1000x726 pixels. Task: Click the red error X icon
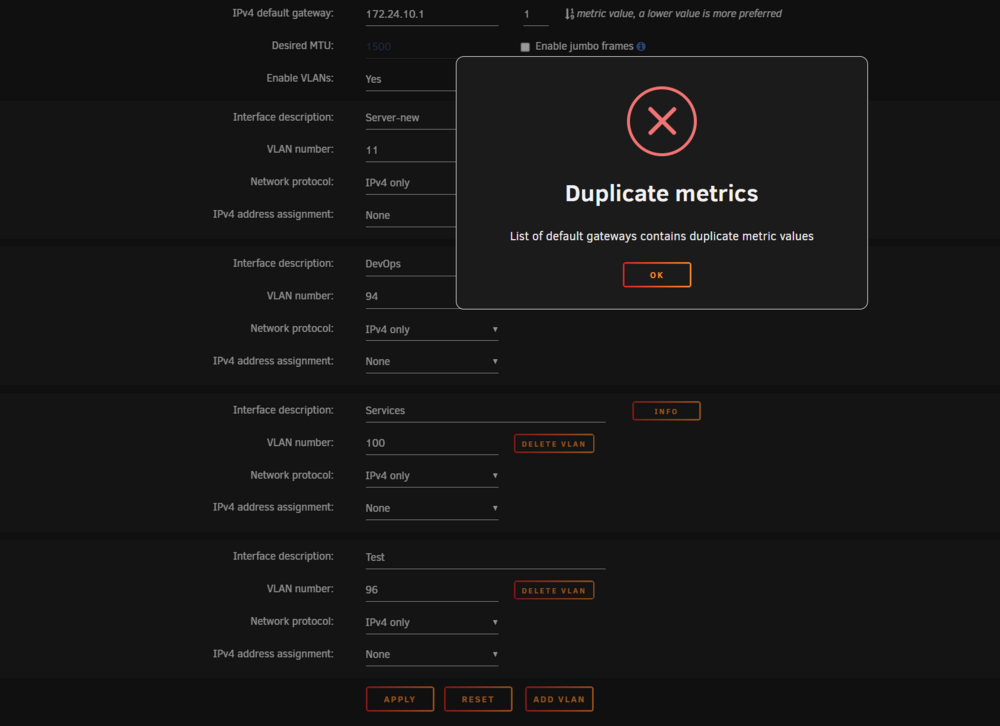click(x=661, y=121)
